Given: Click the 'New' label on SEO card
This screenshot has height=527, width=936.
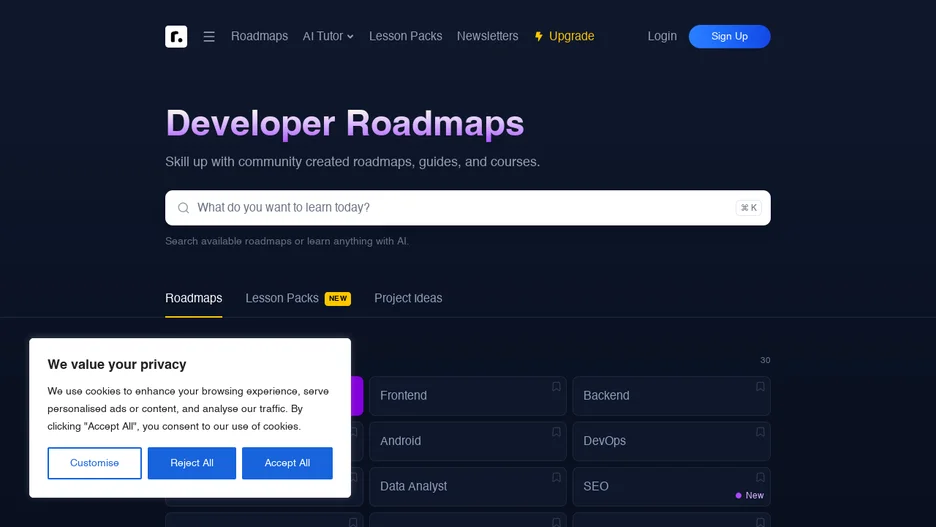Looking at the screenshot, I should (755, 495).
